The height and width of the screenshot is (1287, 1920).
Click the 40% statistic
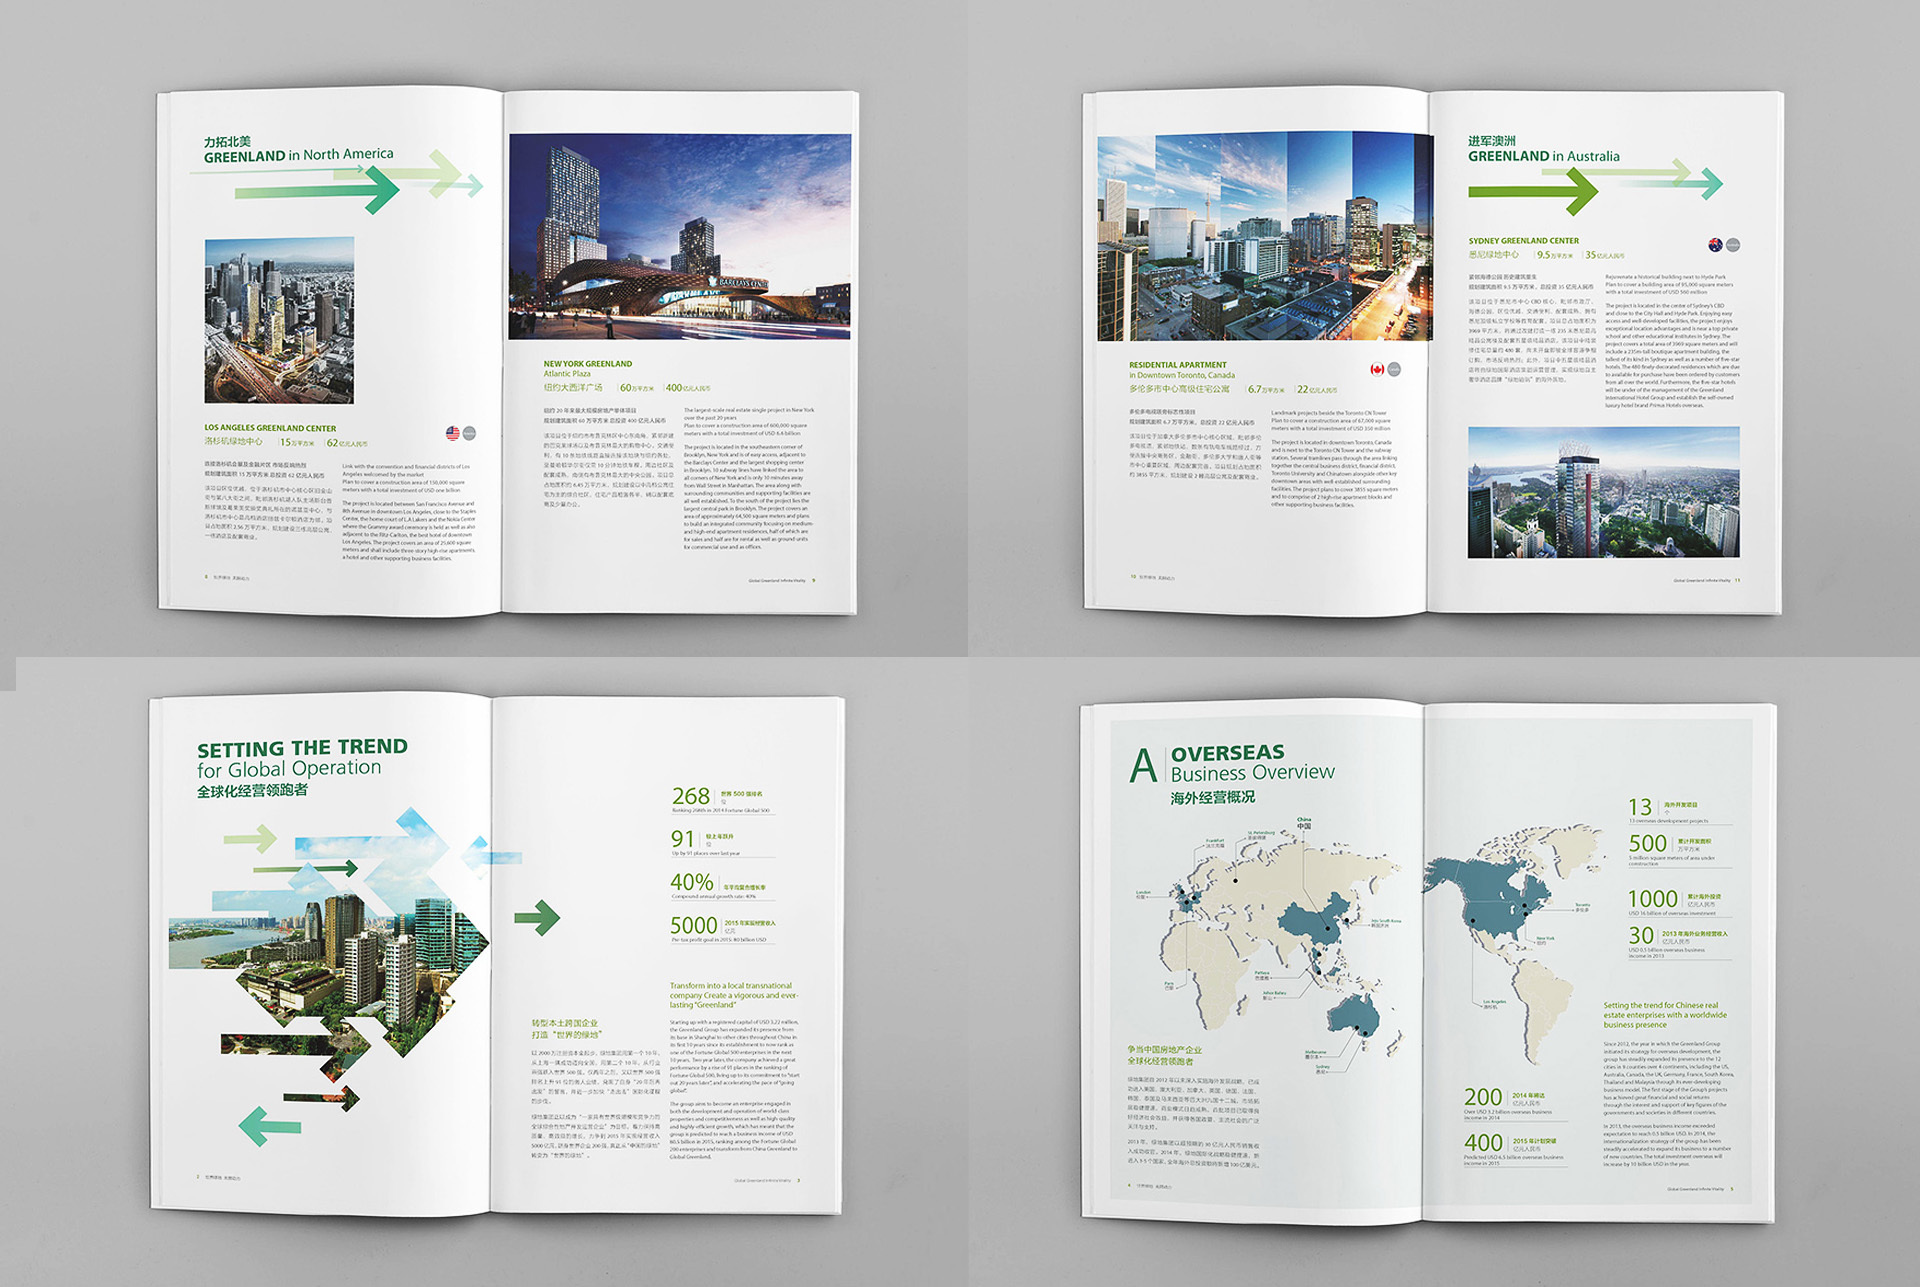(692, 882)
